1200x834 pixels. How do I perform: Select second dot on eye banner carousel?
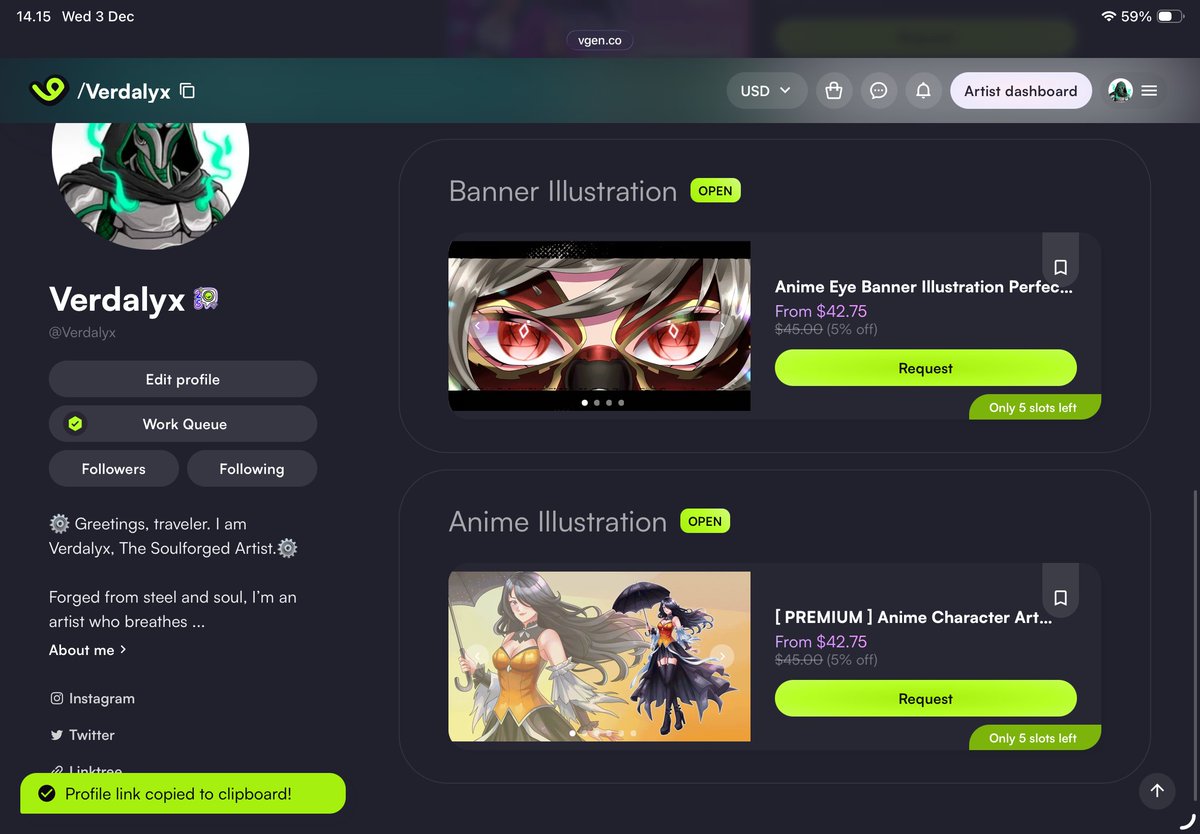point(597,403)
